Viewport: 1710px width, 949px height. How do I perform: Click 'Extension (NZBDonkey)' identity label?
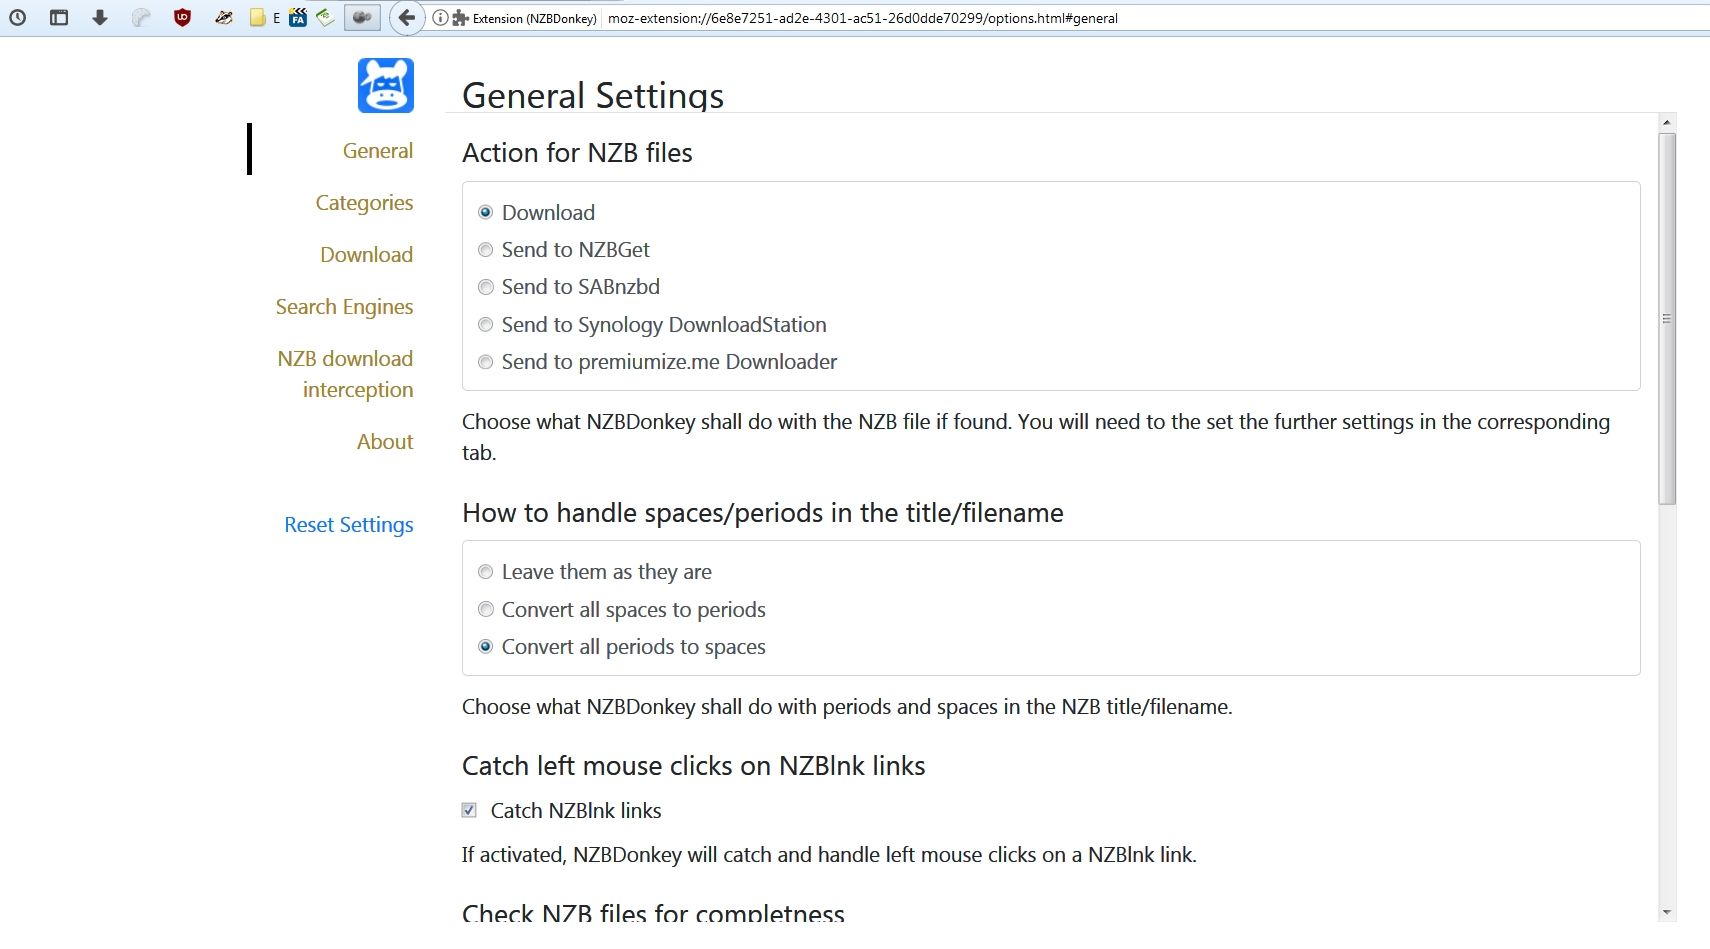click(534, 18)
